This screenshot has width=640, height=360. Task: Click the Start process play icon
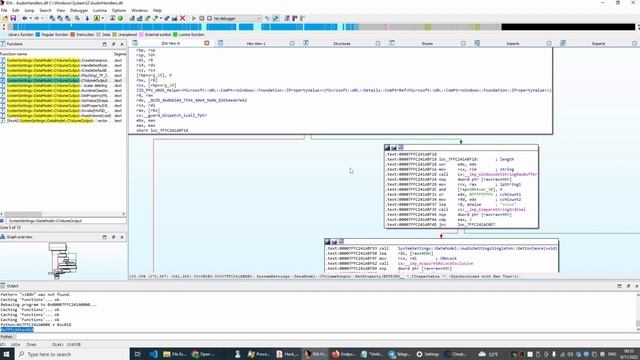coord(194,18)
